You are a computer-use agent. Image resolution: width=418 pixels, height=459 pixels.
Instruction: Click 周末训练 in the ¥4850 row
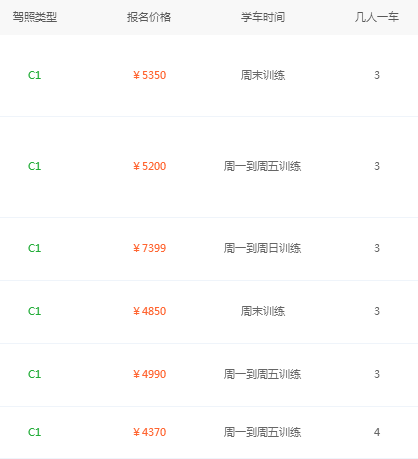coord(263,311)
